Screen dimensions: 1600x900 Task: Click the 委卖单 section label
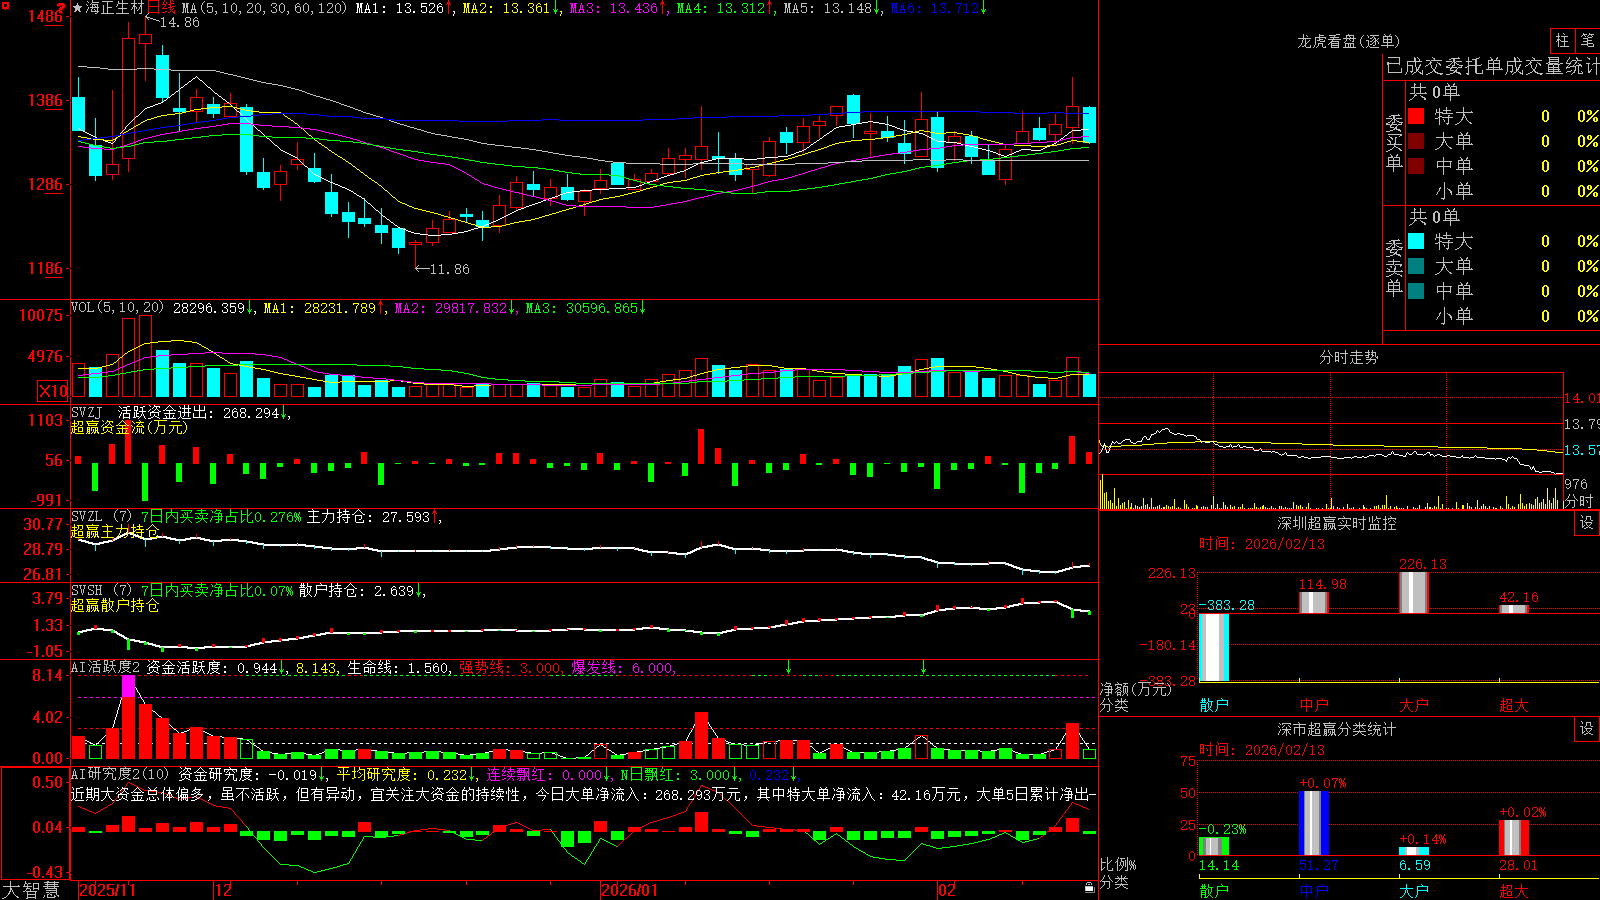[1394, 267]
